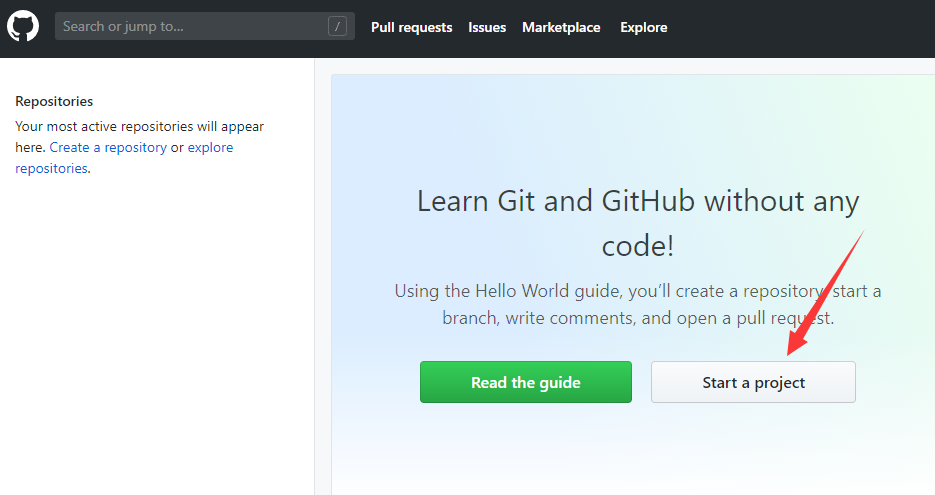
Task: Click the GitHub Octocat logo
Action: tap(23, 26)
